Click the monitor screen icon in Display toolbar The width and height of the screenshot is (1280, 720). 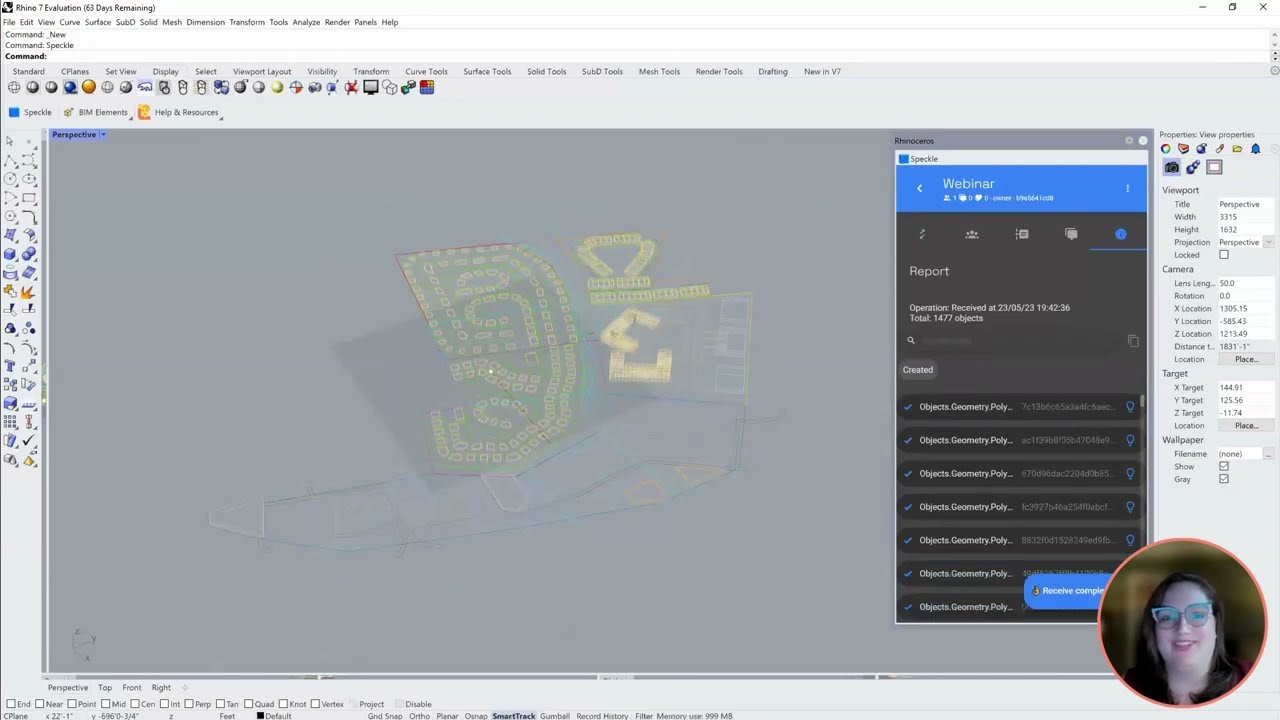pos(370,87)
